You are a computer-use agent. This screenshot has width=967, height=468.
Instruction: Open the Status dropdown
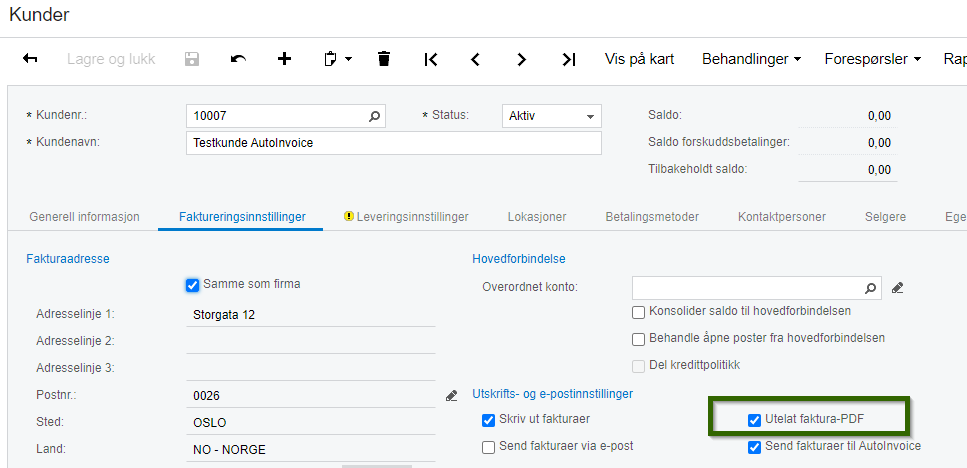tap(551, 116)
